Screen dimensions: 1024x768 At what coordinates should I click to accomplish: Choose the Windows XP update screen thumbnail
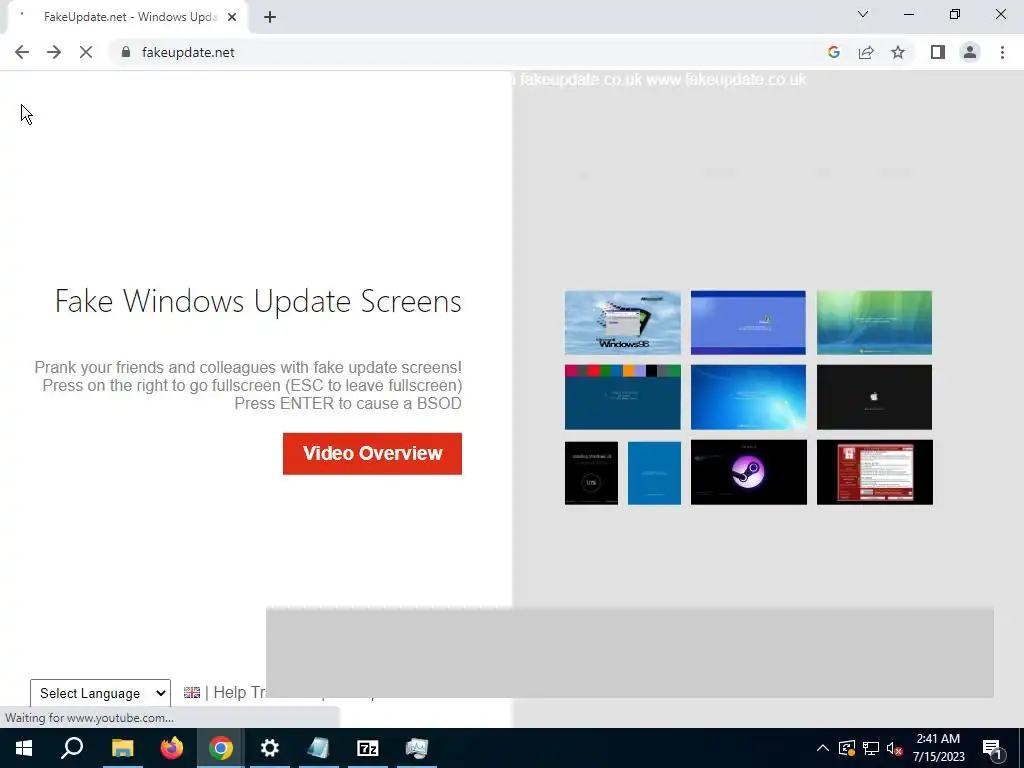[x=748, y=323]
